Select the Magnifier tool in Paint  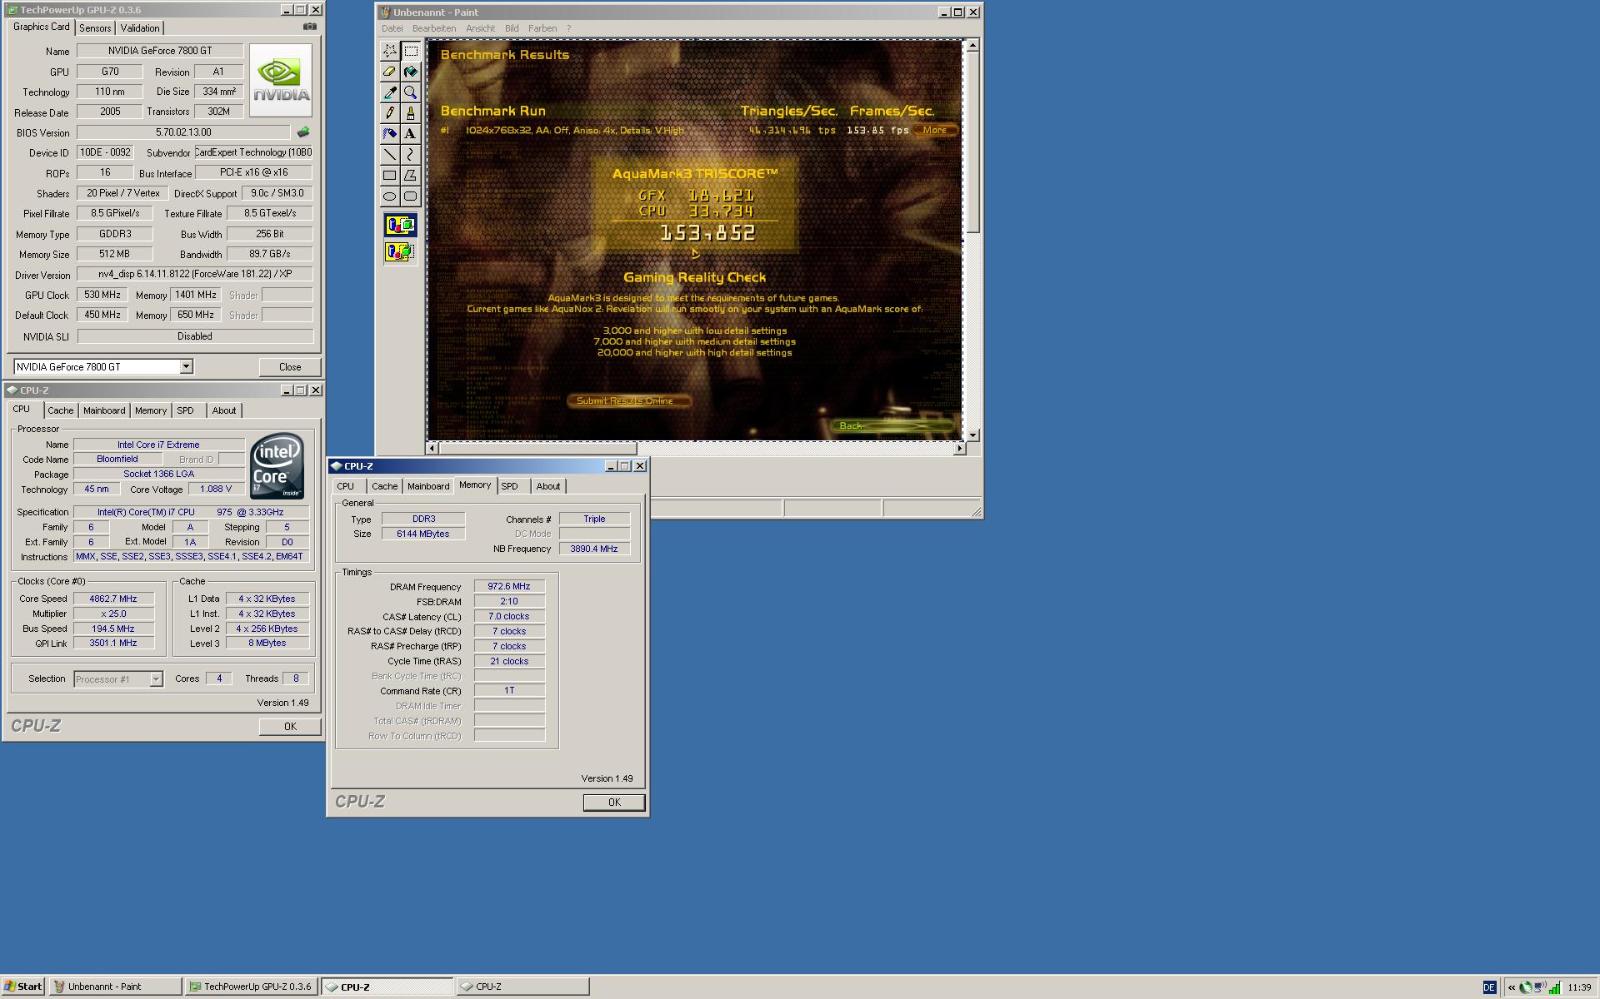click(410, 92)
